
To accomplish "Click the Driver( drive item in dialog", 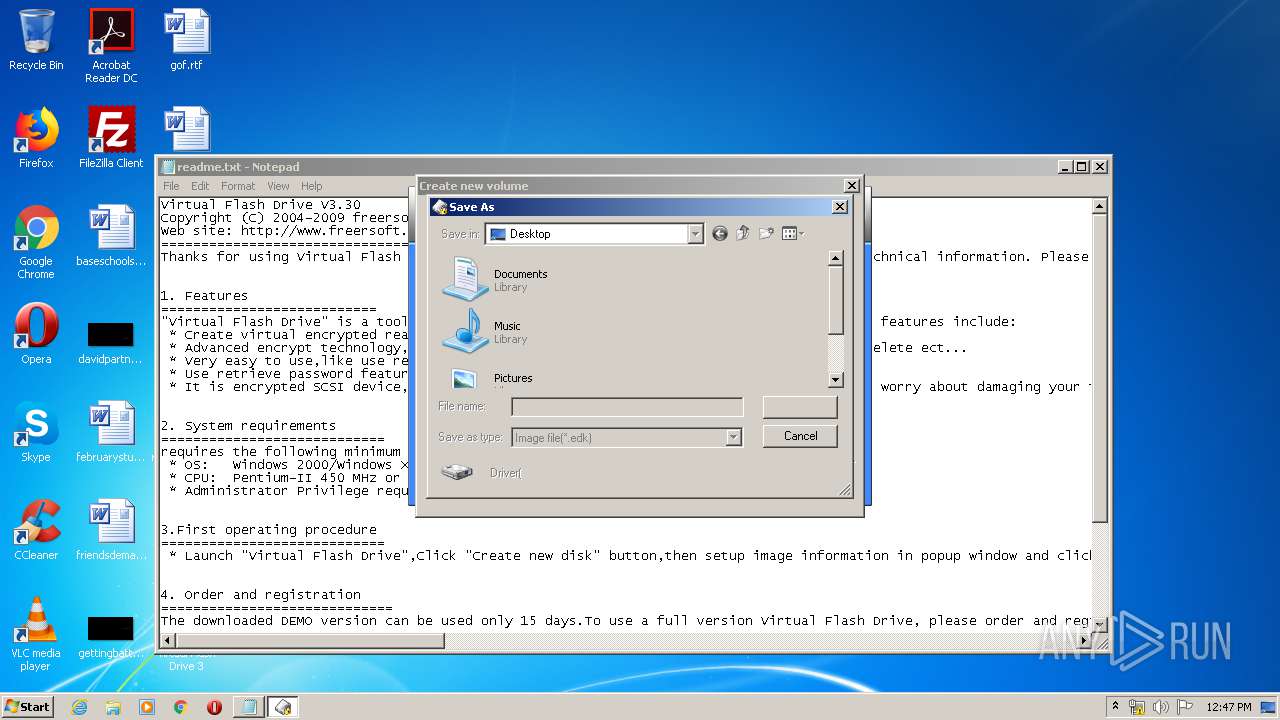I will pos(482,472).
